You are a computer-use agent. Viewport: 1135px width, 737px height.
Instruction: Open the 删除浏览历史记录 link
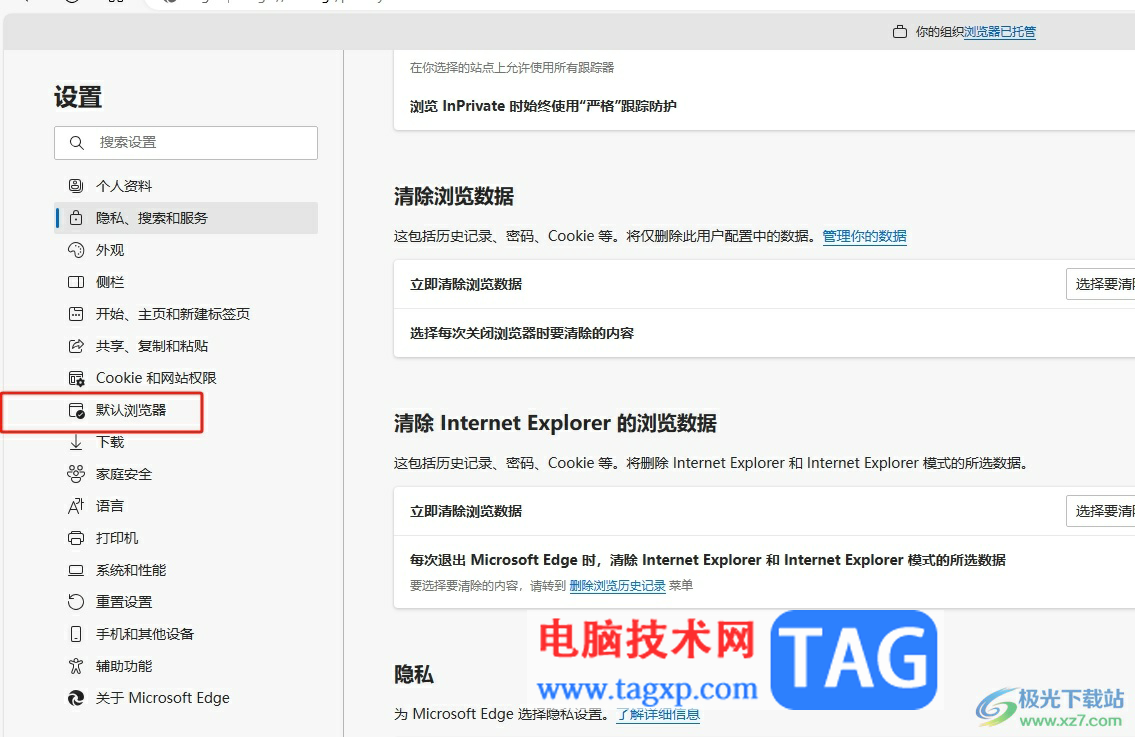(617, 586)
